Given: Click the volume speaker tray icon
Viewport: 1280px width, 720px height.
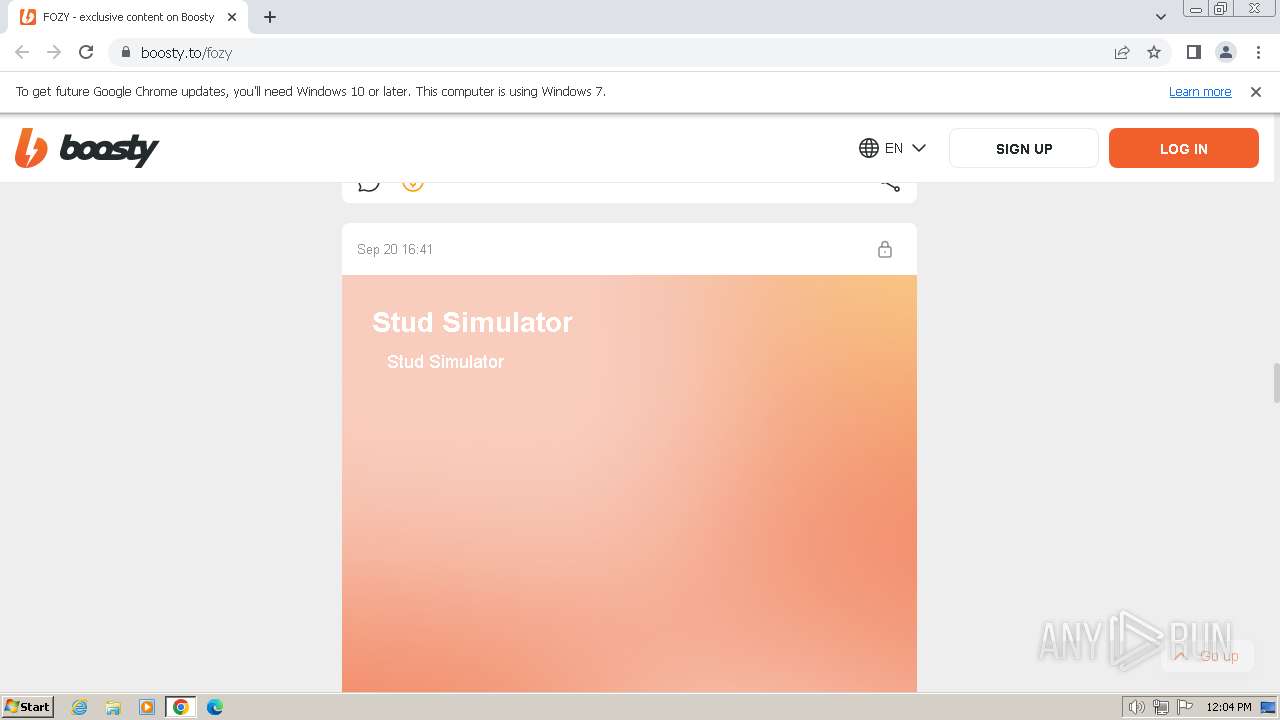Looking at the screenshot, I should (x=1136, y=707).
